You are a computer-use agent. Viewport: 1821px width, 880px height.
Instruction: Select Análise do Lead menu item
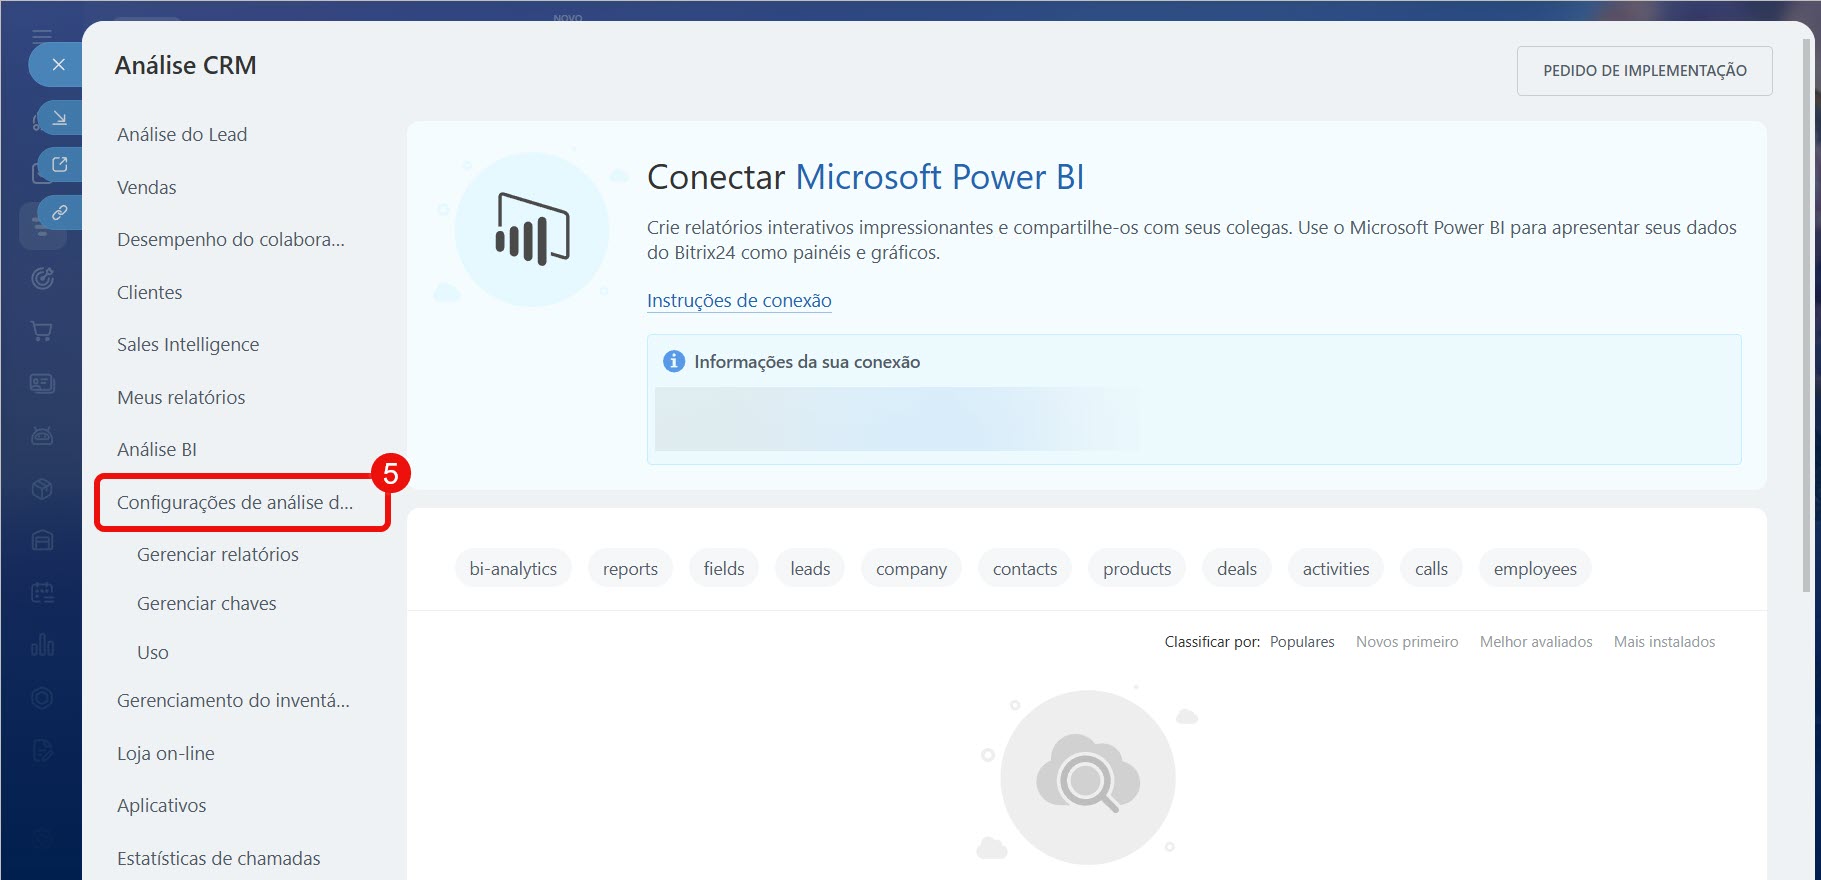[x=182, y=135]
